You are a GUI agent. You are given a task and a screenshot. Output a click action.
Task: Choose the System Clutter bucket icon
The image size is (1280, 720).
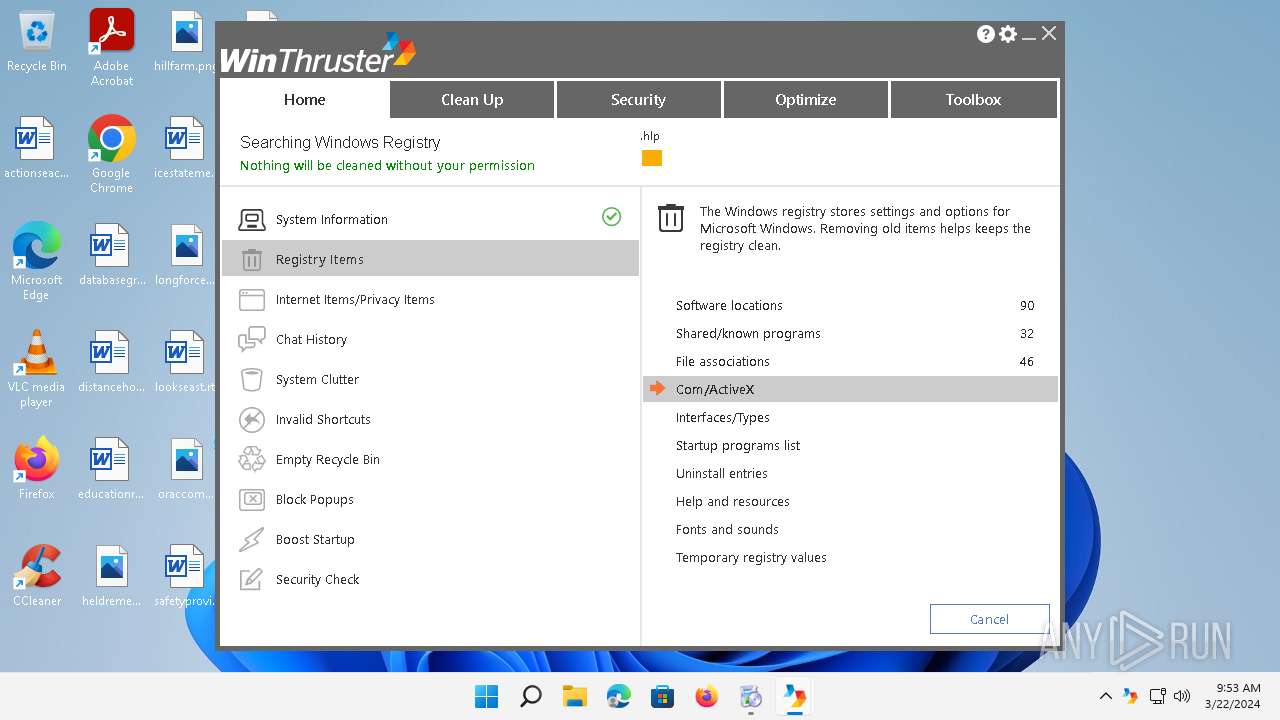coord(252,380)
